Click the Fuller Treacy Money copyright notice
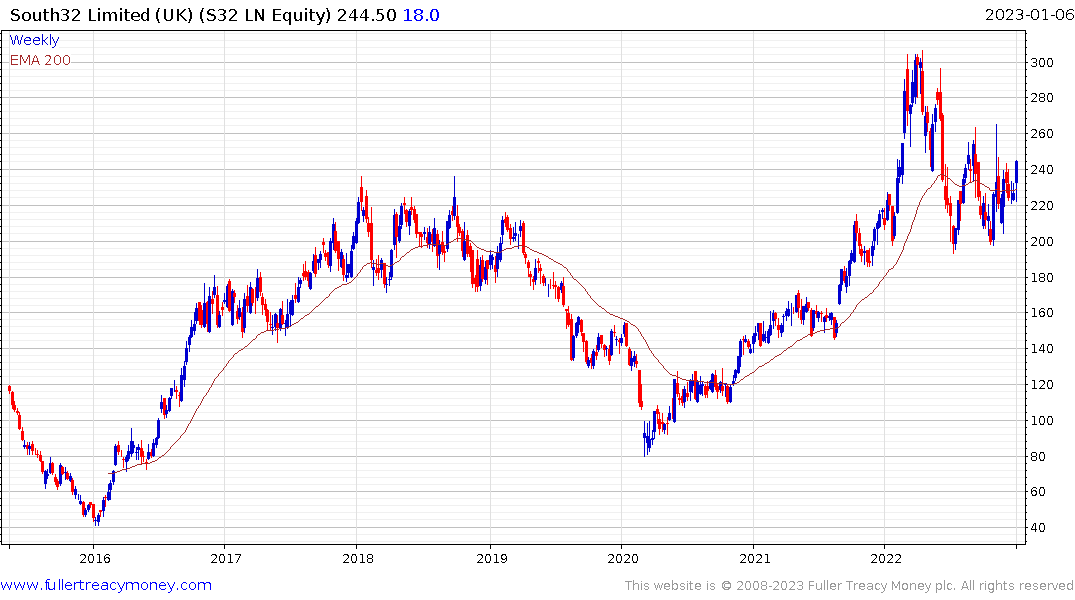 pyautogui.click(x=849, y=586)
